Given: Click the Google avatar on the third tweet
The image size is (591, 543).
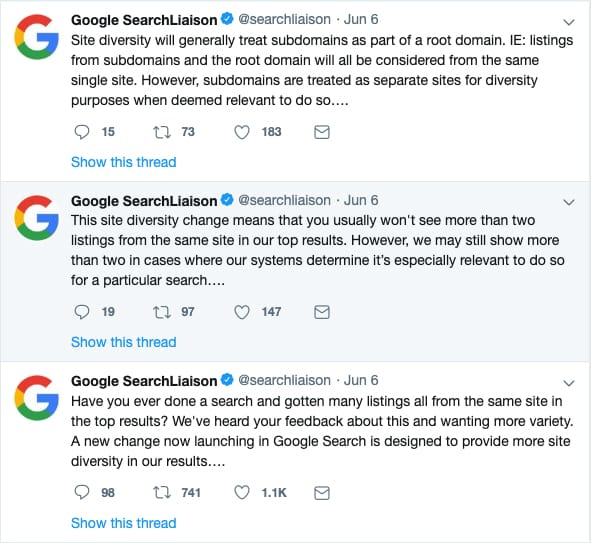Looking at the screenshot, I should click(37, 398).
